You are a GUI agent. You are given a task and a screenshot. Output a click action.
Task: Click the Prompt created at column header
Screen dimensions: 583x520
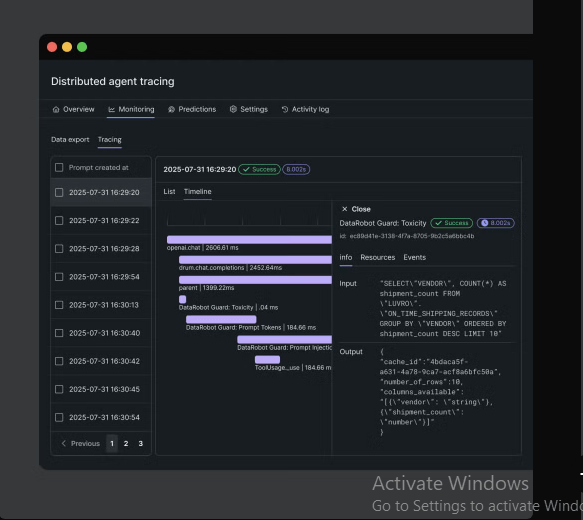pos(99,168)
